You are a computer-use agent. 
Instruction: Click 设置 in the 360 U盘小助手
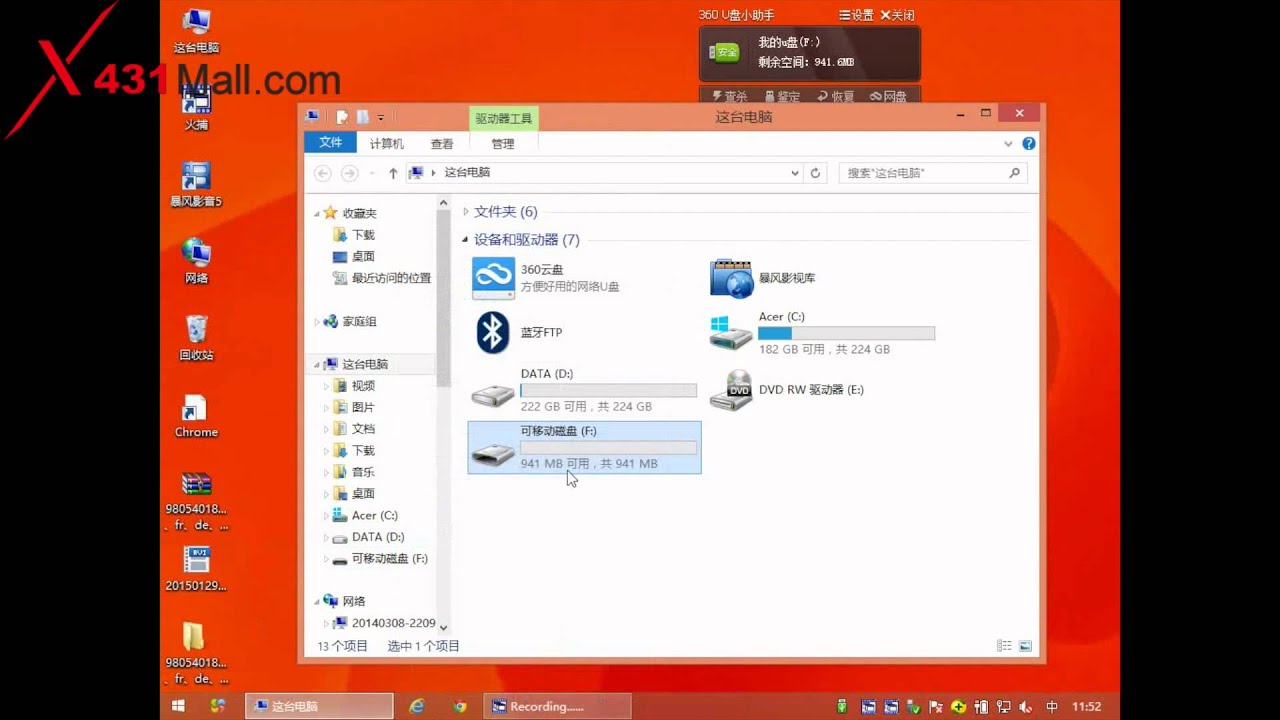tap(856, 15)
